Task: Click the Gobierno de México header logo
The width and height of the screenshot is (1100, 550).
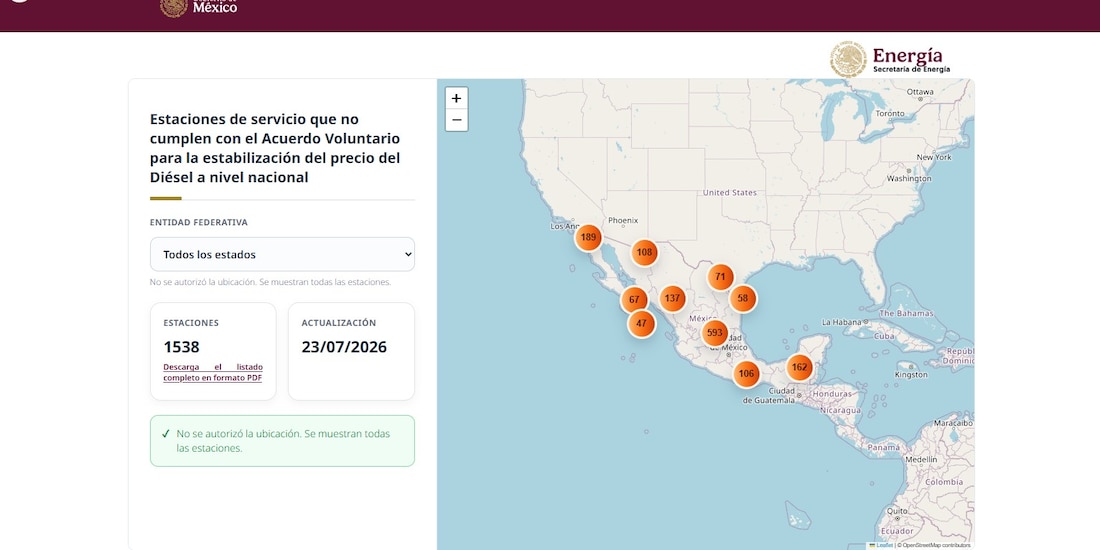Action: [x=199, y=8]
